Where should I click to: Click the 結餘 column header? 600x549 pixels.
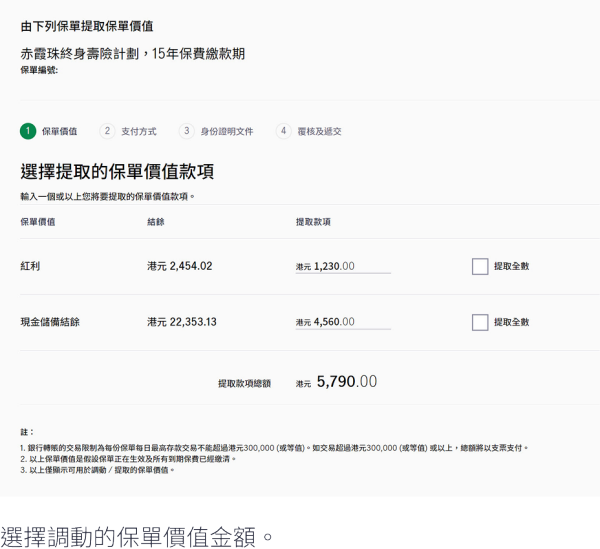155,221
